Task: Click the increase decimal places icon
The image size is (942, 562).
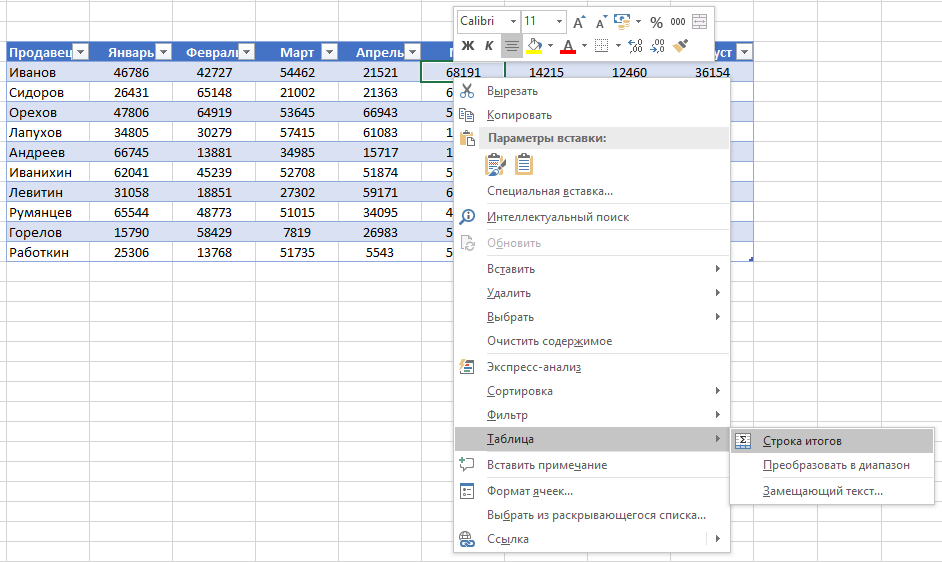Action: point(635,46)
